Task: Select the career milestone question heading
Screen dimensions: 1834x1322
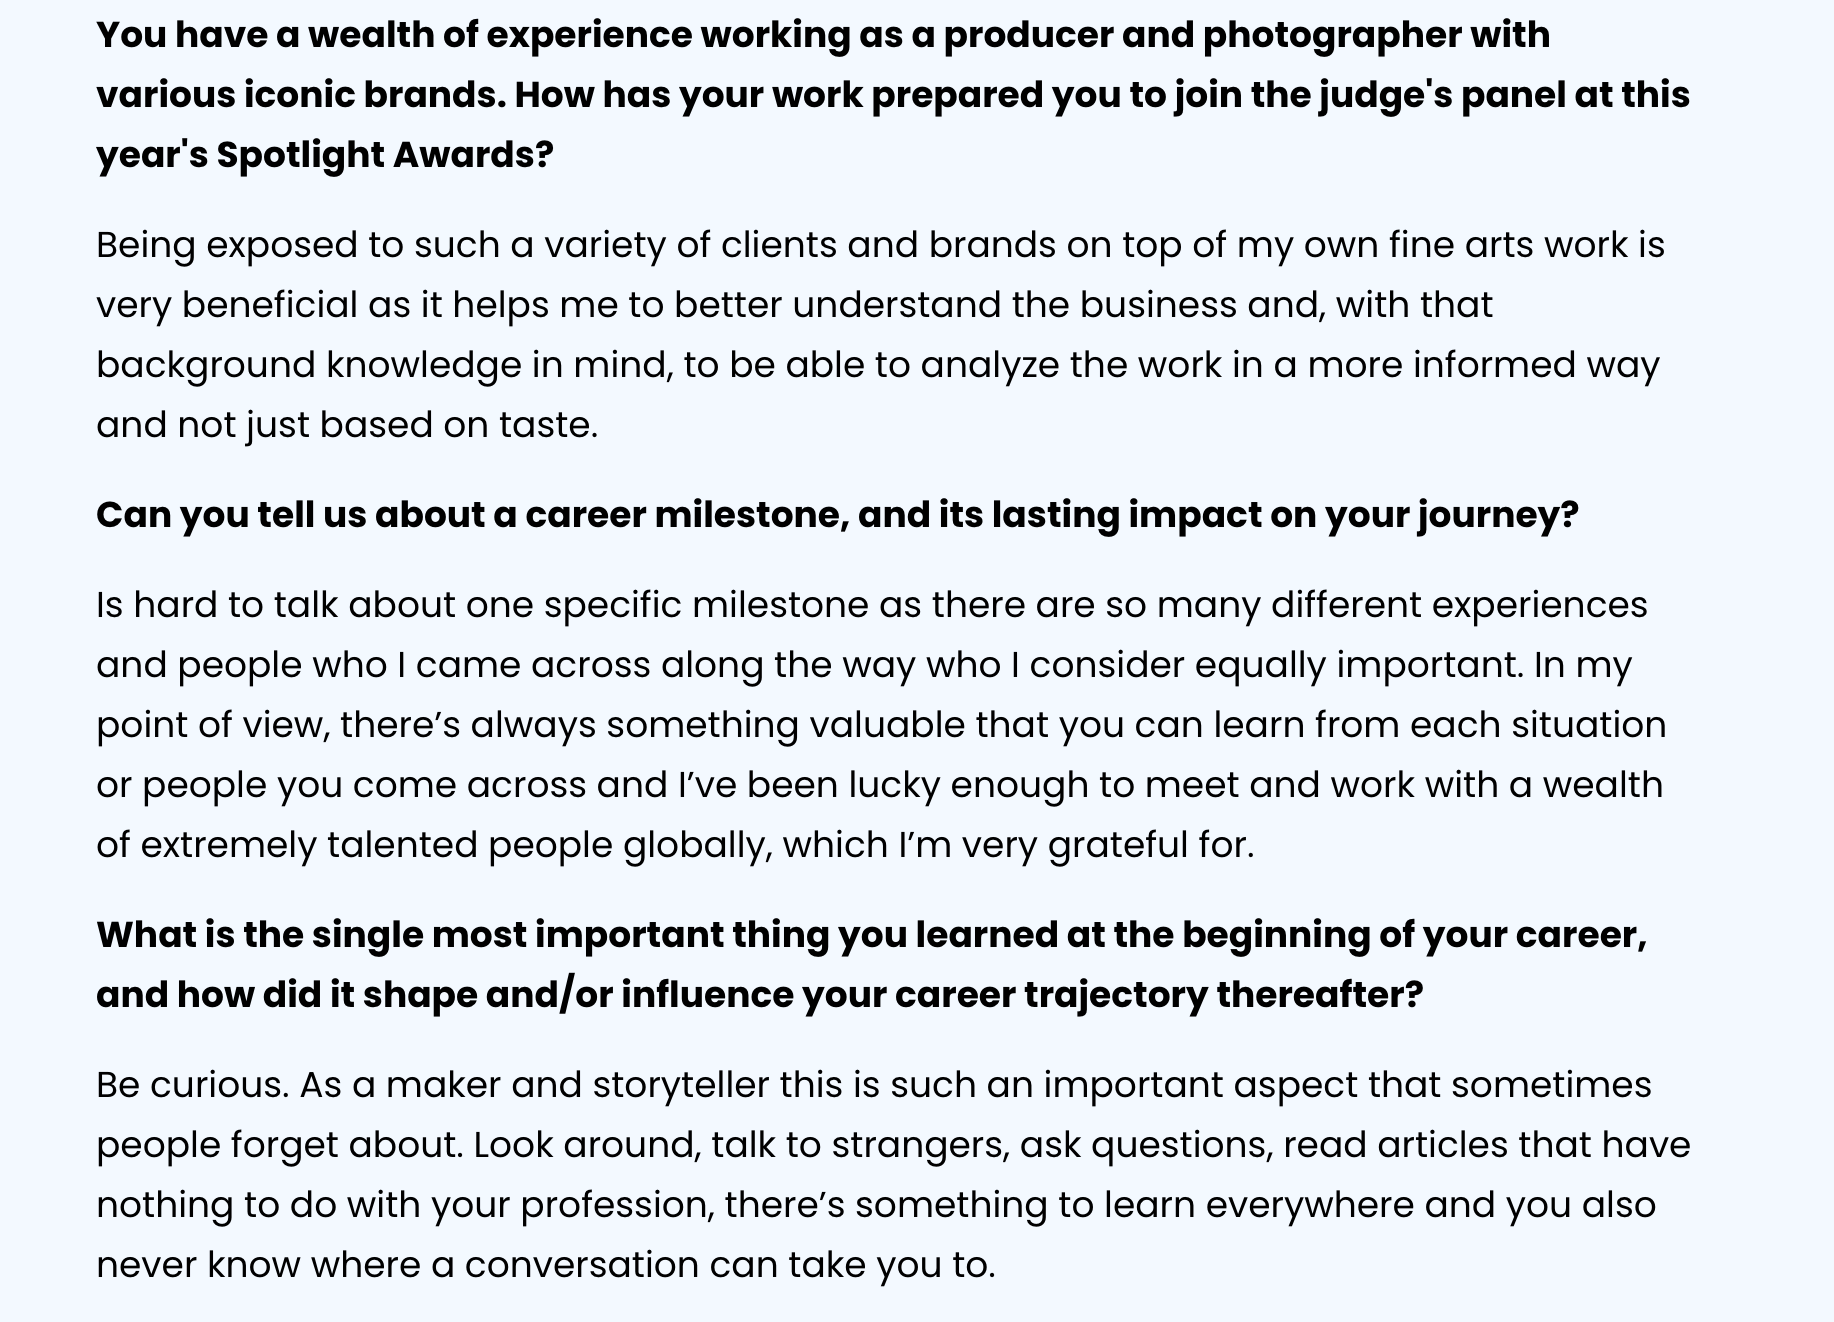Action: [836, 515]
